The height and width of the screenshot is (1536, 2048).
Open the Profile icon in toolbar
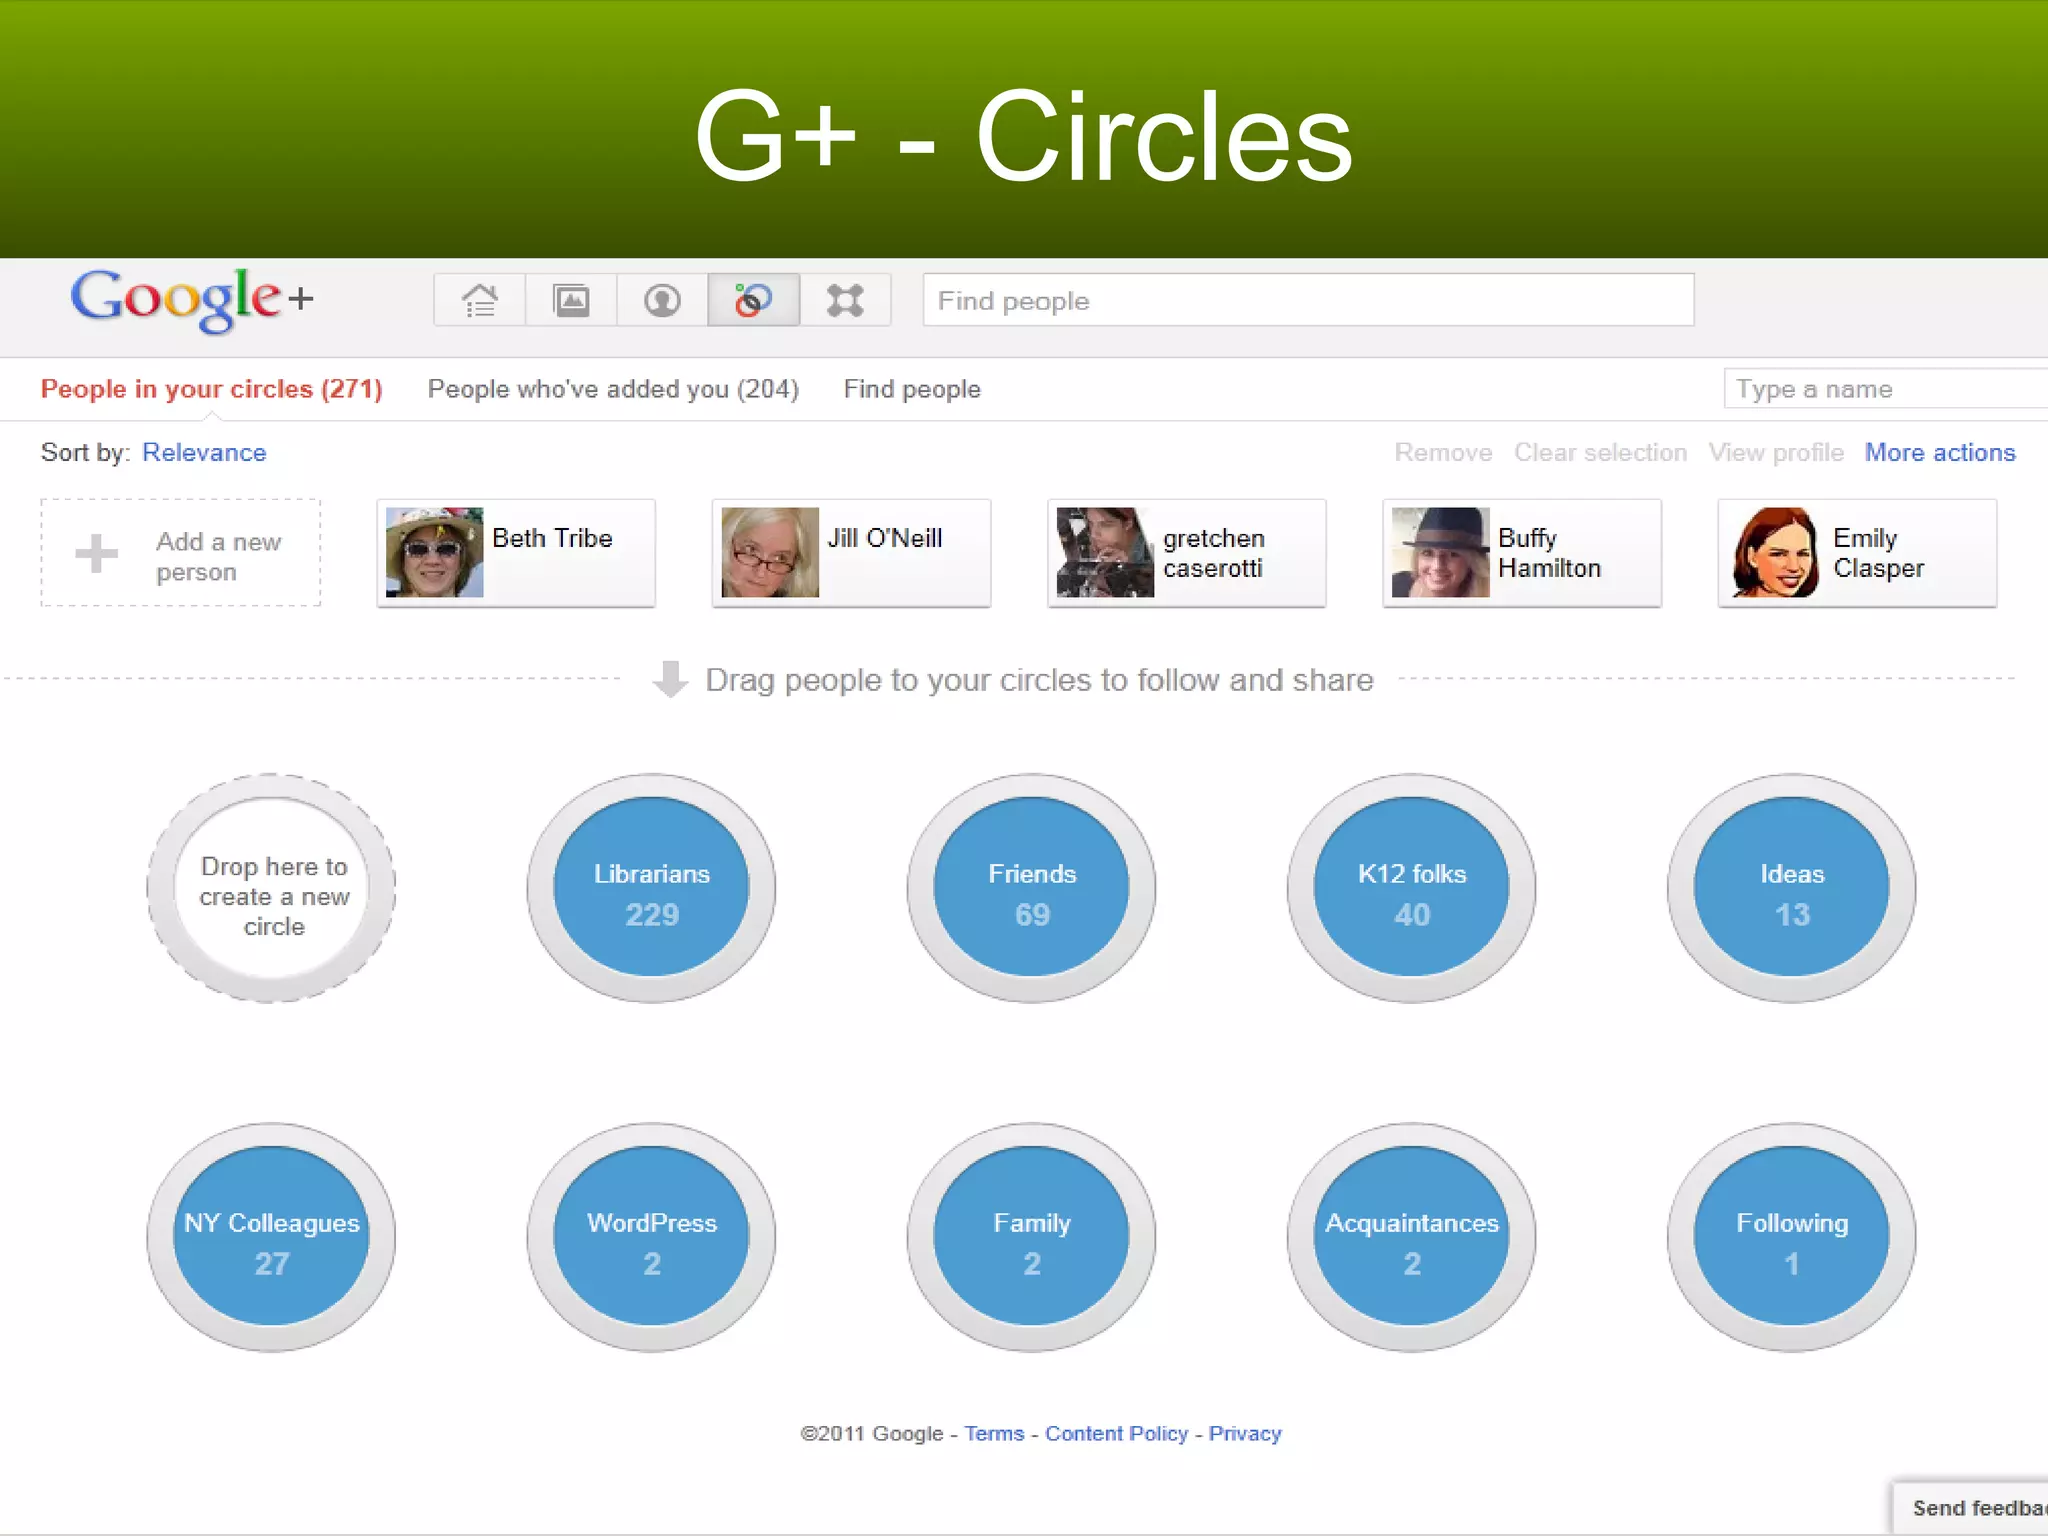(x=662, y=300)
